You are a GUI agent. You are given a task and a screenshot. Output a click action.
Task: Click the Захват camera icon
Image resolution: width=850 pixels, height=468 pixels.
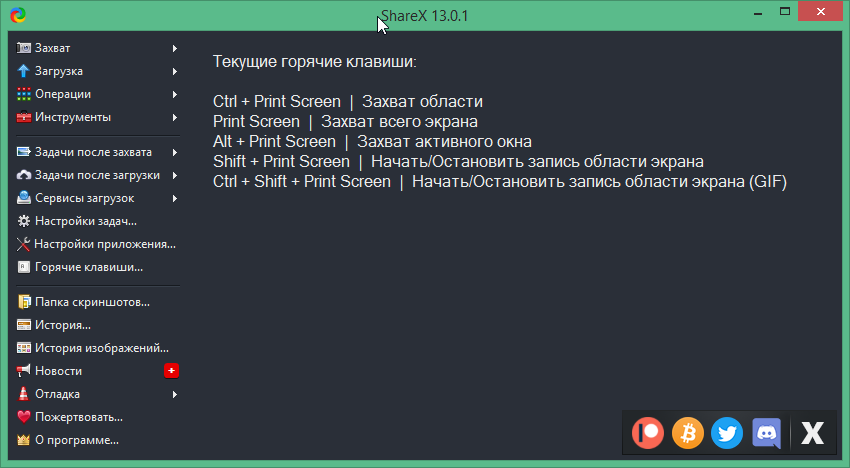25,48
